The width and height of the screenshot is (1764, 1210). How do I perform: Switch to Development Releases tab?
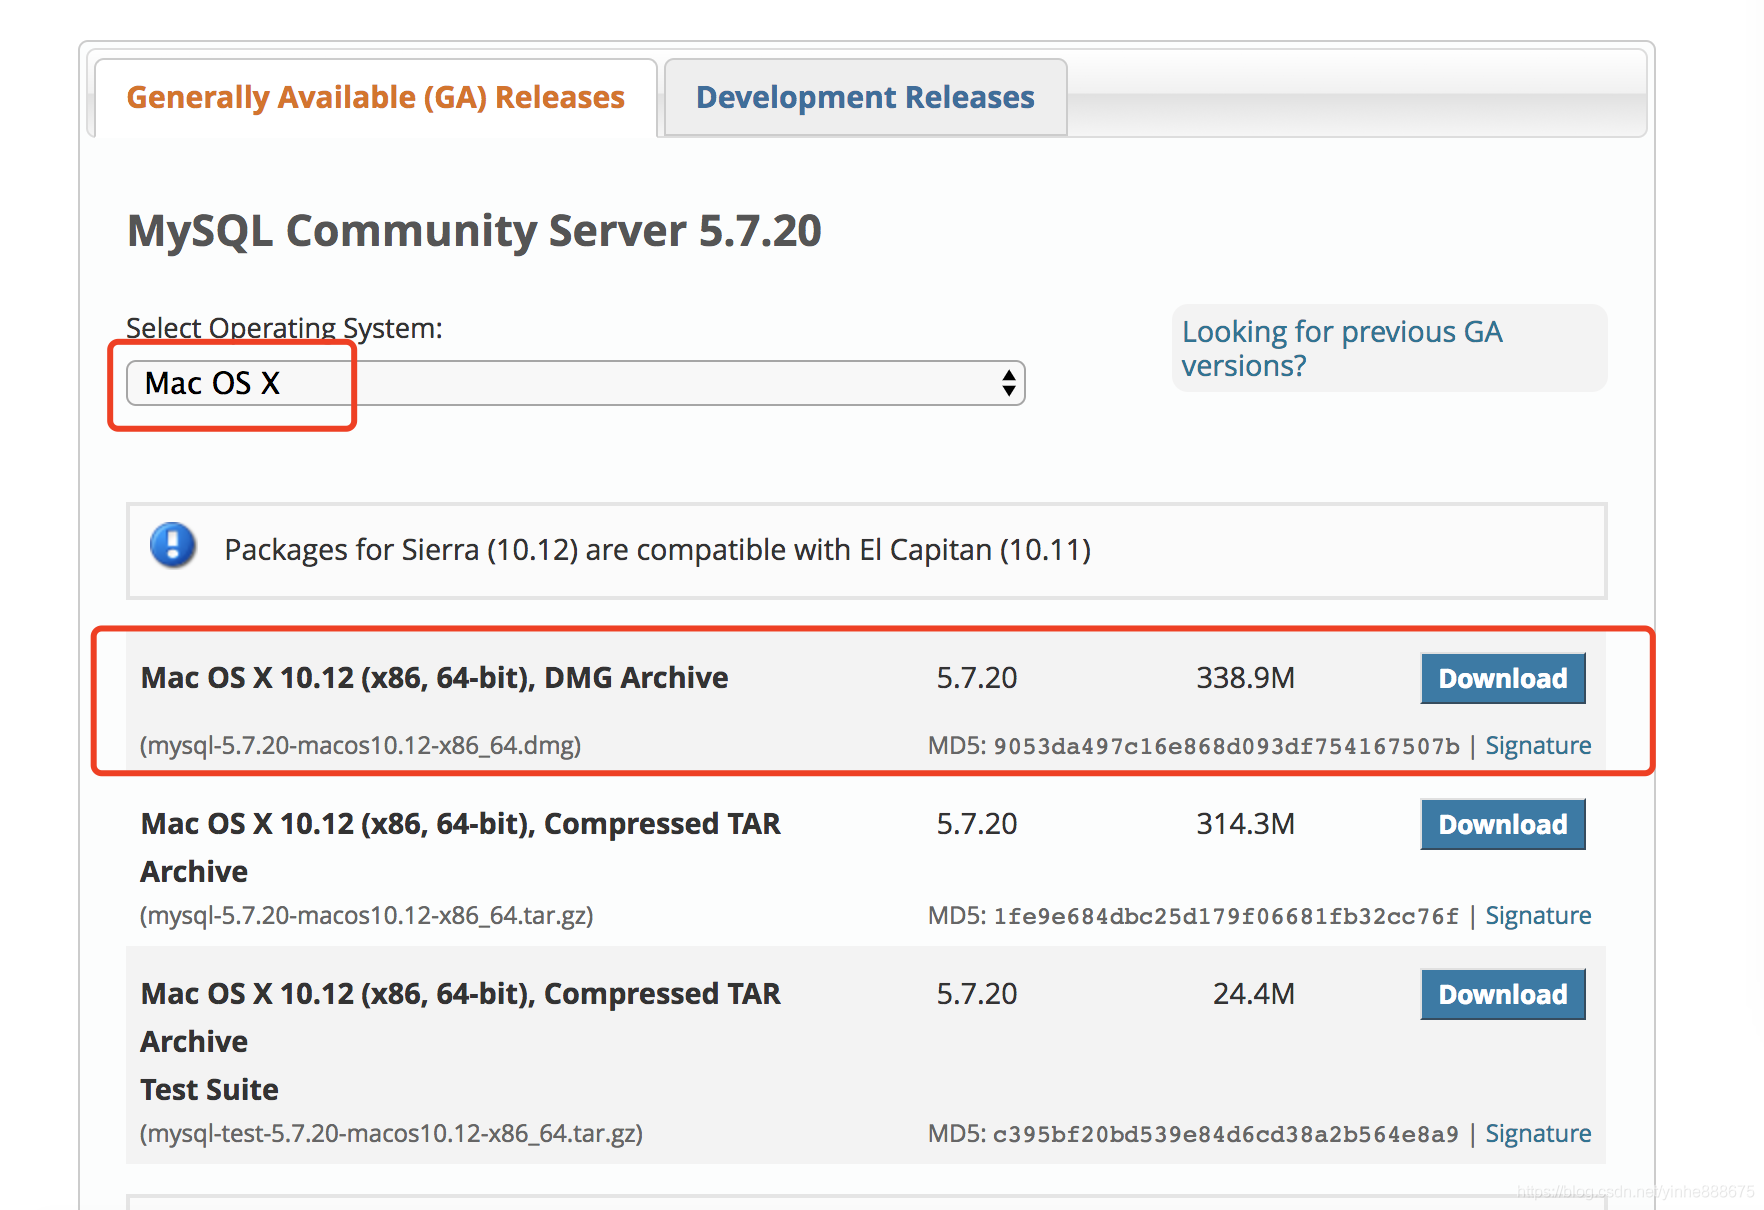tap(865, 97)
